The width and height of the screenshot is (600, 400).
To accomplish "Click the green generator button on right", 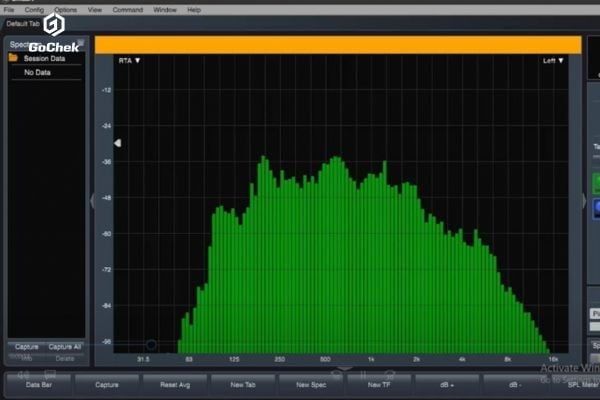I will click(x=596, y=183).
